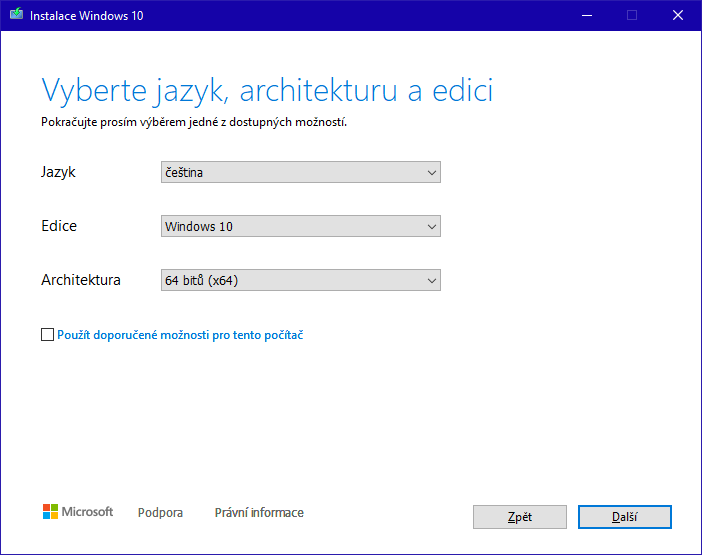Click the Microsoft logo at the bottom
Viewport: 702px width, 555px height.
tap(78, 512)
